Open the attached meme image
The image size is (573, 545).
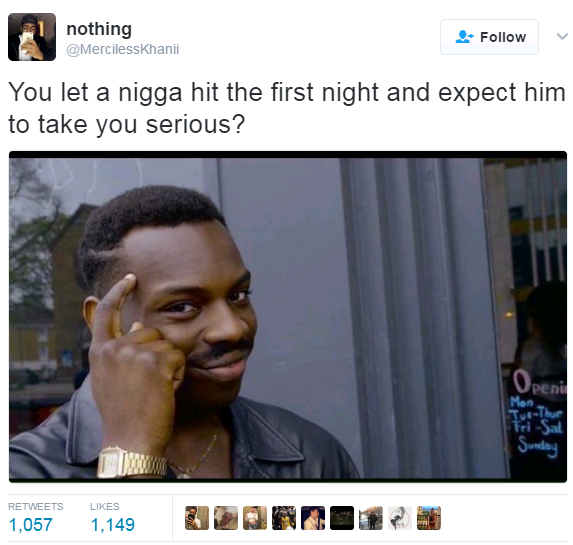[x=288, y=317]
